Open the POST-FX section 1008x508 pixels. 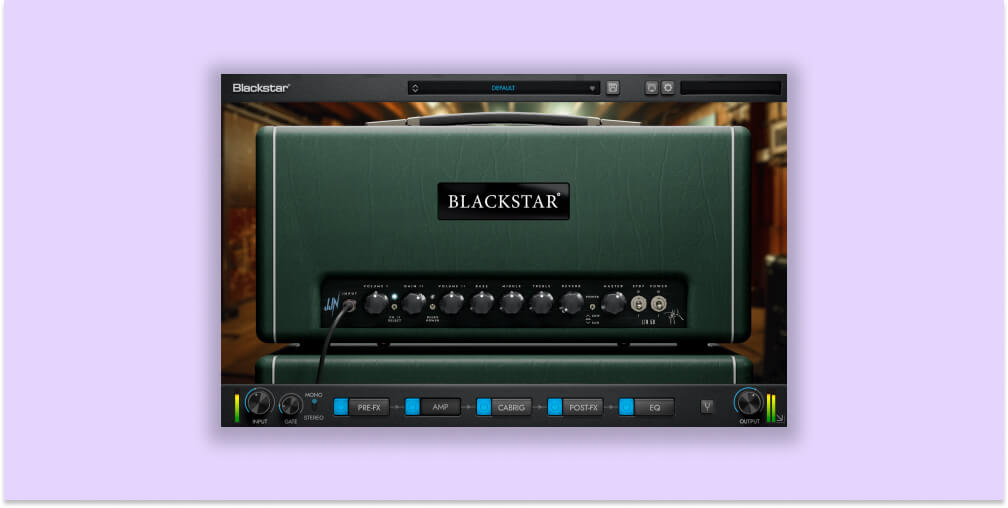coord(583,407)
